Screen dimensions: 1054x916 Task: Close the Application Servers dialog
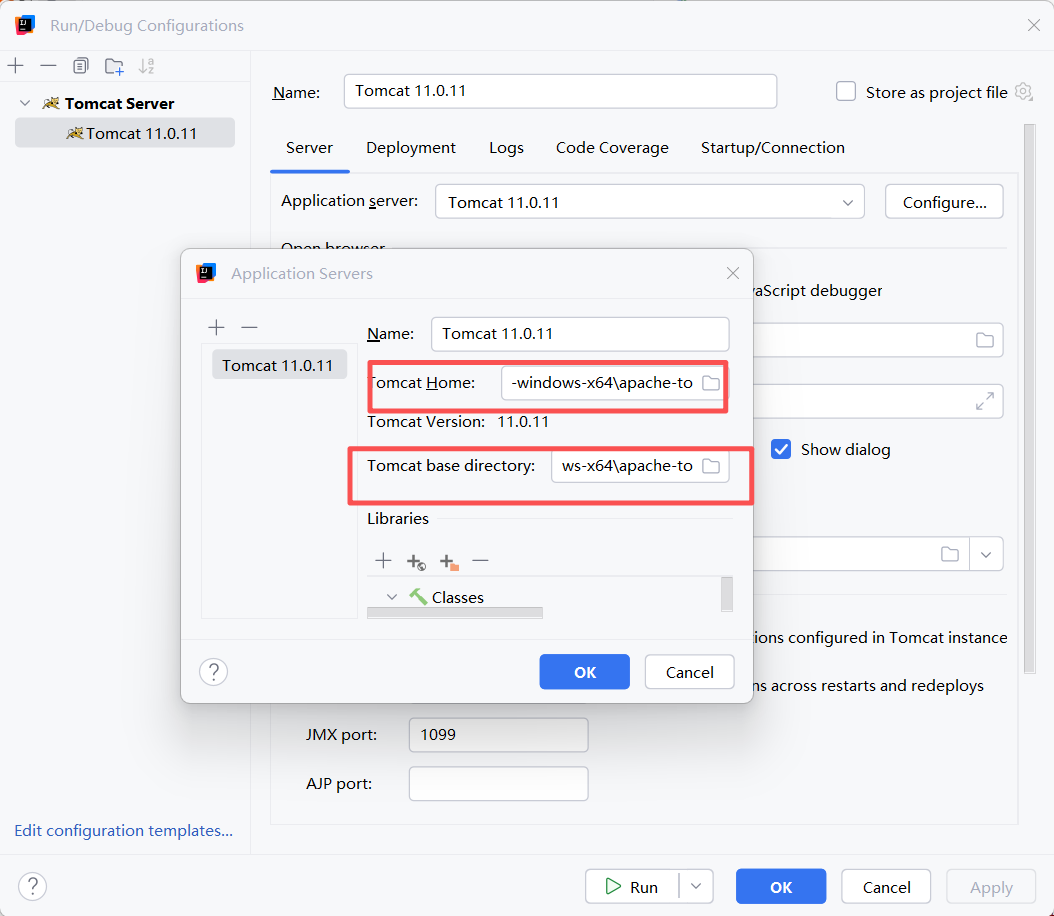click(x=733, y=273)
